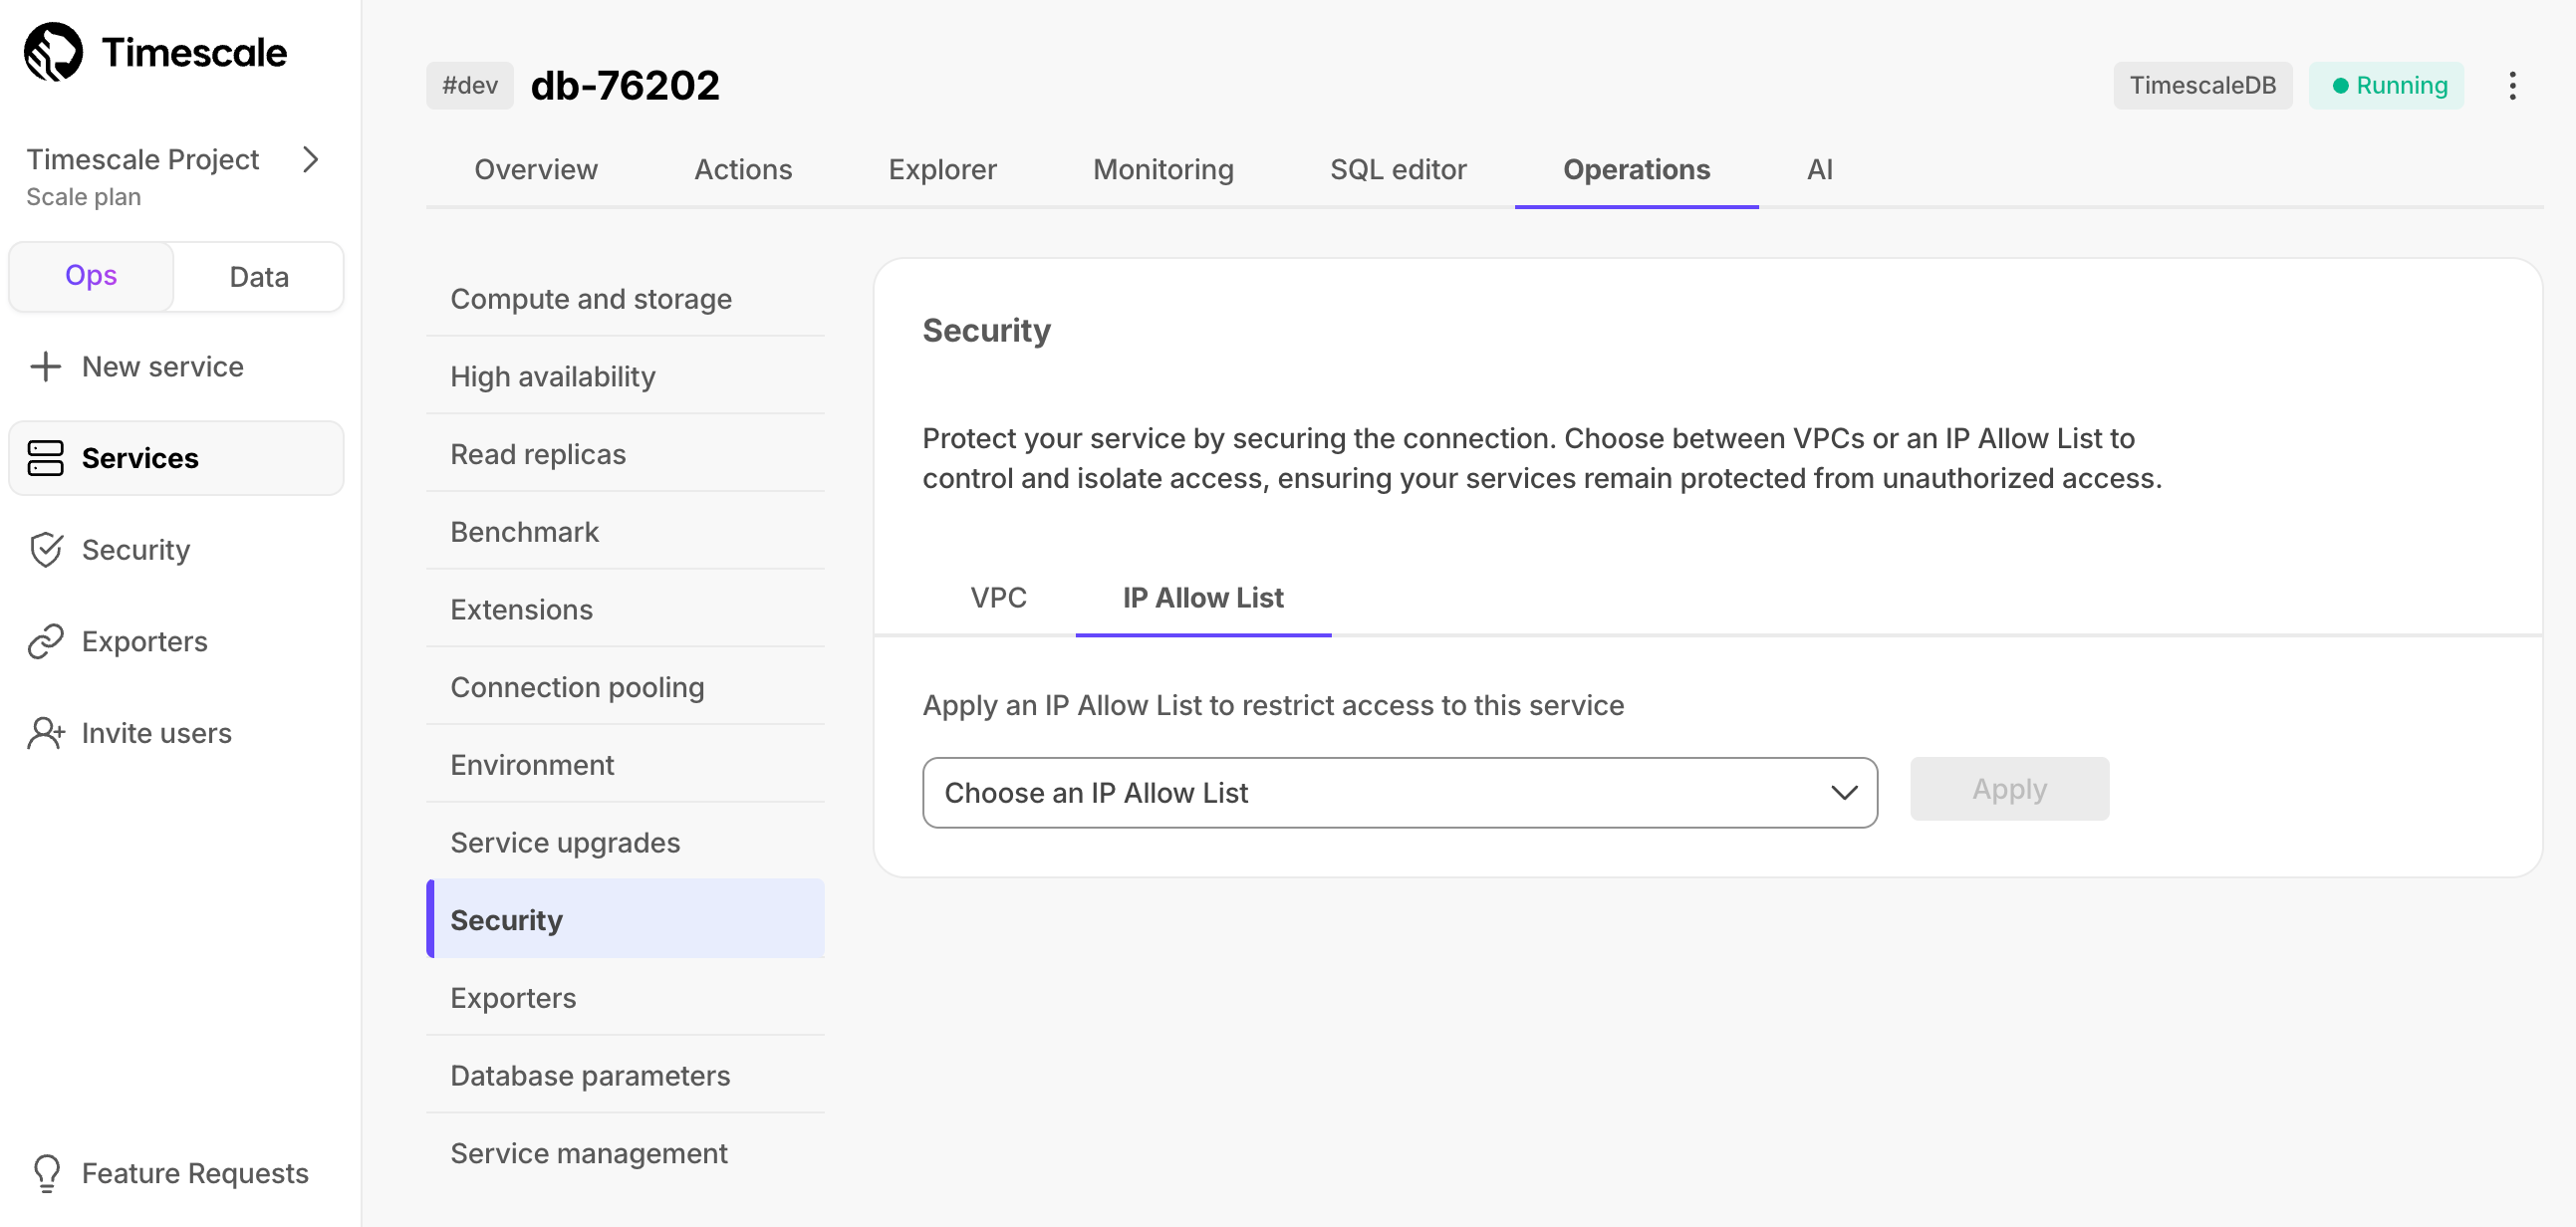Open the Actions tab
The height and width of the screenshot is (1227, 2576).
(x=743, y=170)
